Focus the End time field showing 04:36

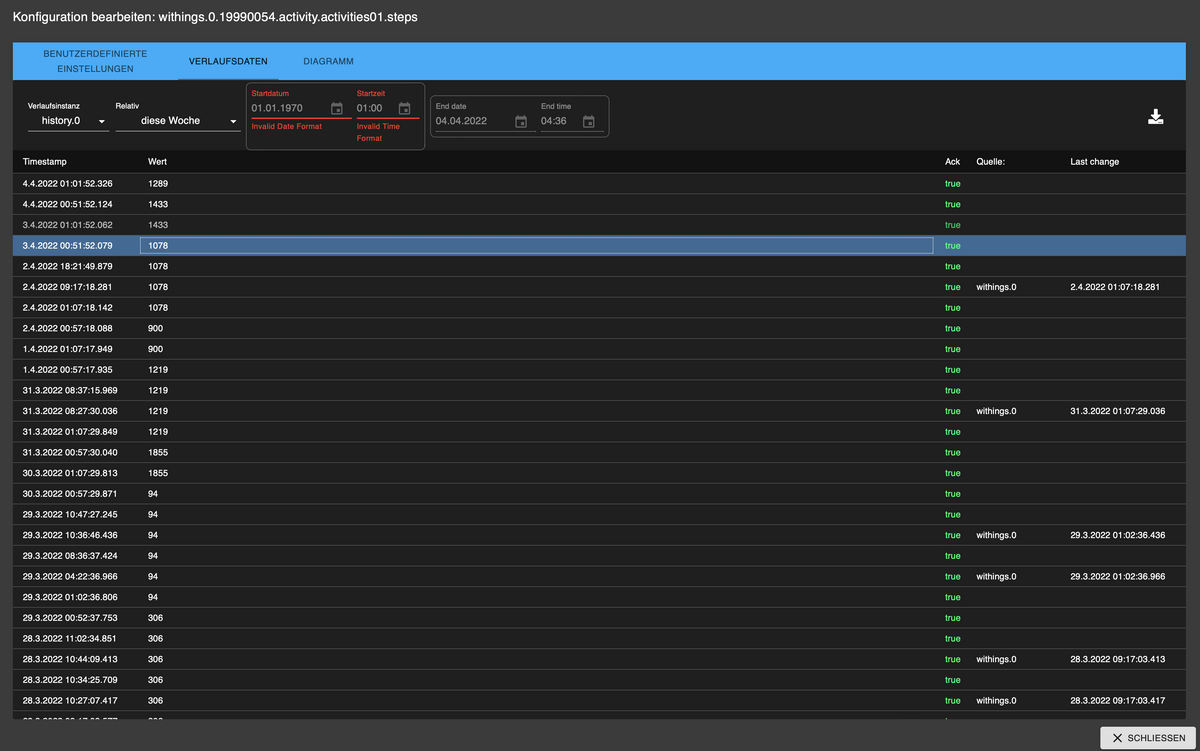(558, 121)
